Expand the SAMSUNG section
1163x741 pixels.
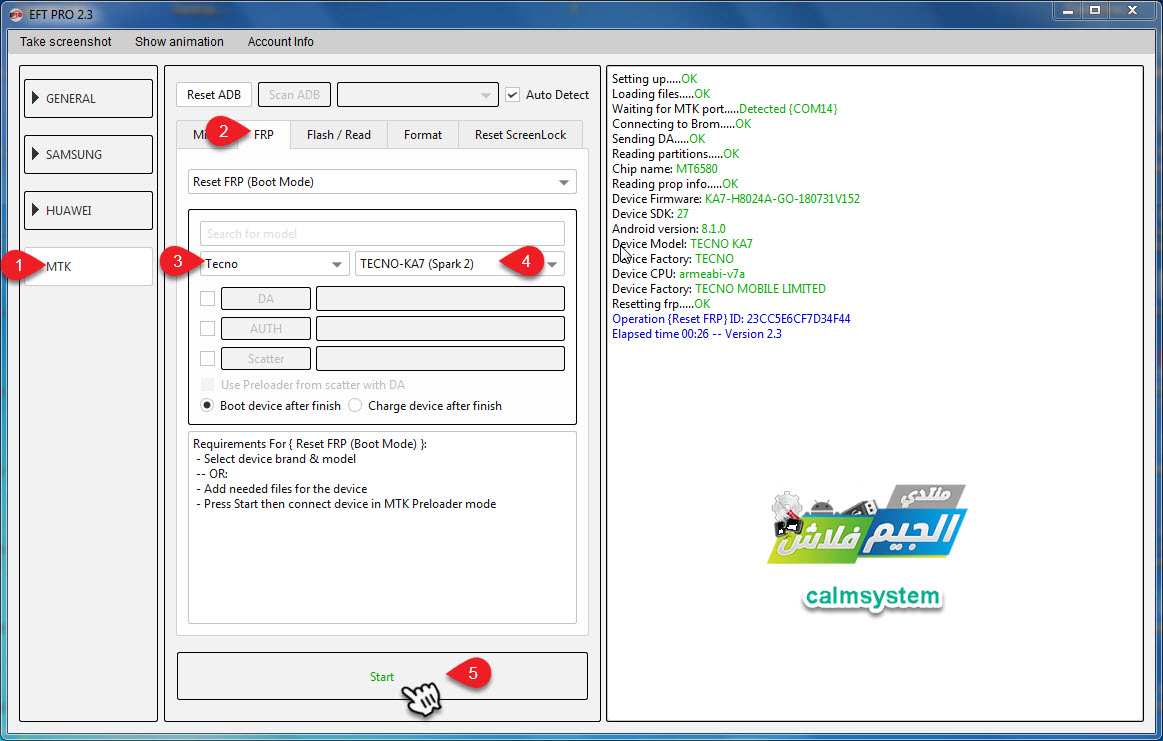click(x=88, y=154)
